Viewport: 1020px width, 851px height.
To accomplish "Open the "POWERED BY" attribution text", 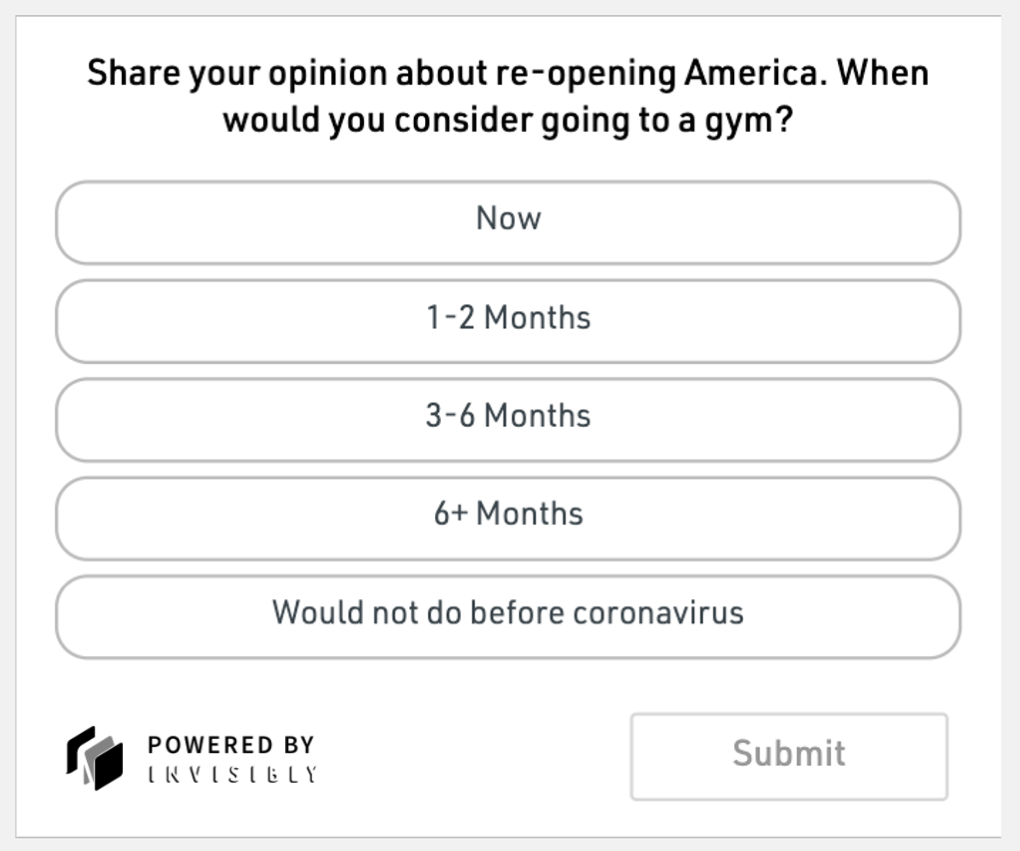I will (x=232, y=745).
